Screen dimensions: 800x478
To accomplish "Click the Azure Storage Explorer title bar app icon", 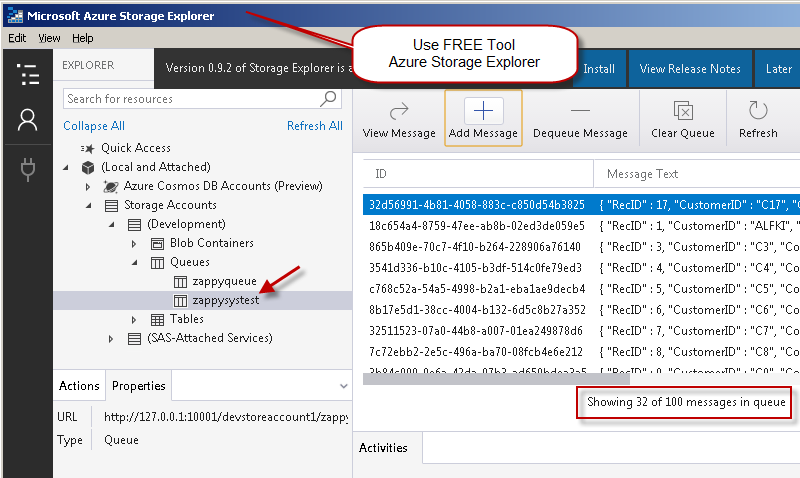I will (15, 16).
